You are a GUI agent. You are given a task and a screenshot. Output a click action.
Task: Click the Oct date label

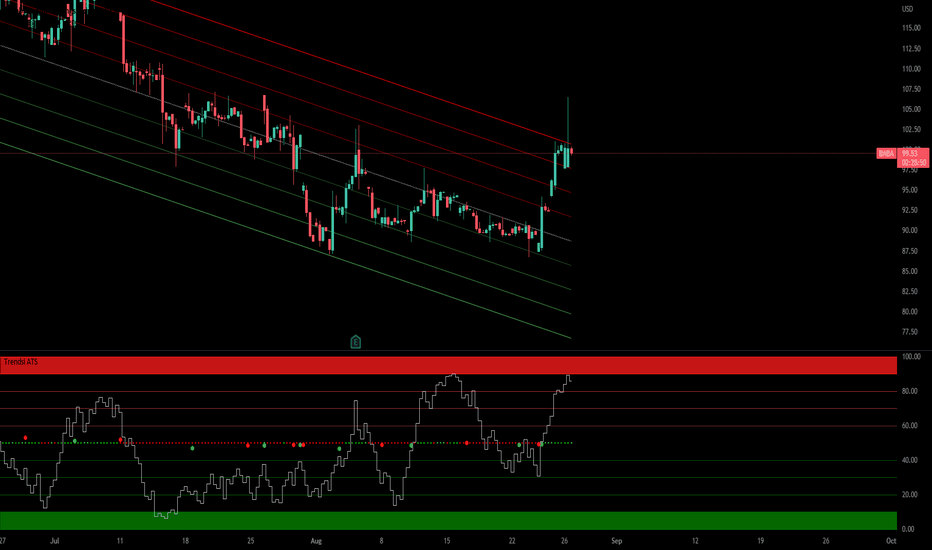click(890, 541)
